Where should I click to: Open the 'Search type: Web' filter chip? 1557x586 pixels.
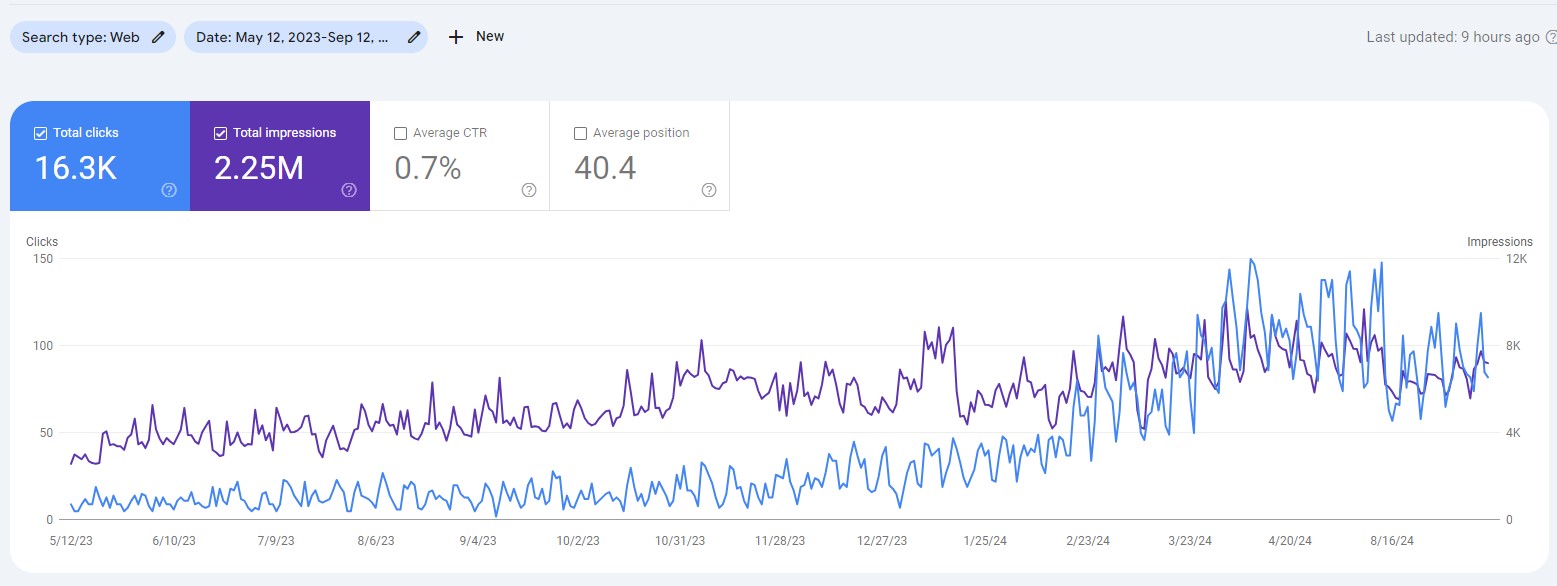(81, 37)
